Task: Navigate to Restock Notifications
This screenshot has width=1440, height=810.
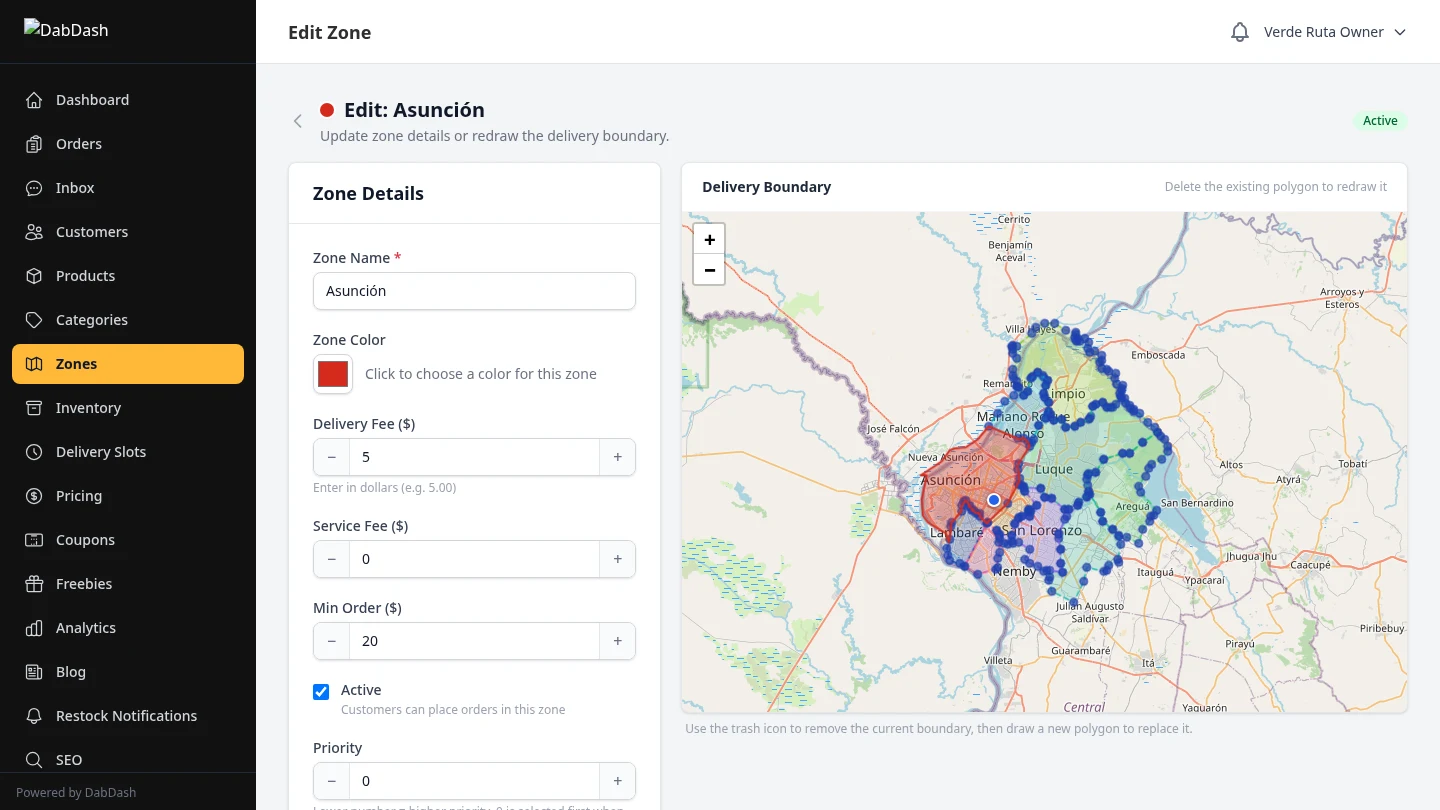Action: 126,716
